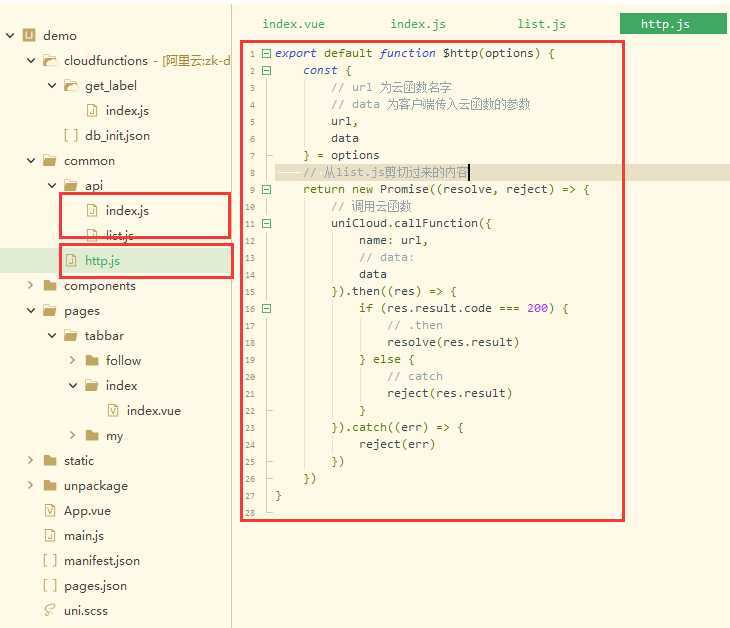Collapse the tabbar folder chevron
730x628 pixels.
point(52,335)
